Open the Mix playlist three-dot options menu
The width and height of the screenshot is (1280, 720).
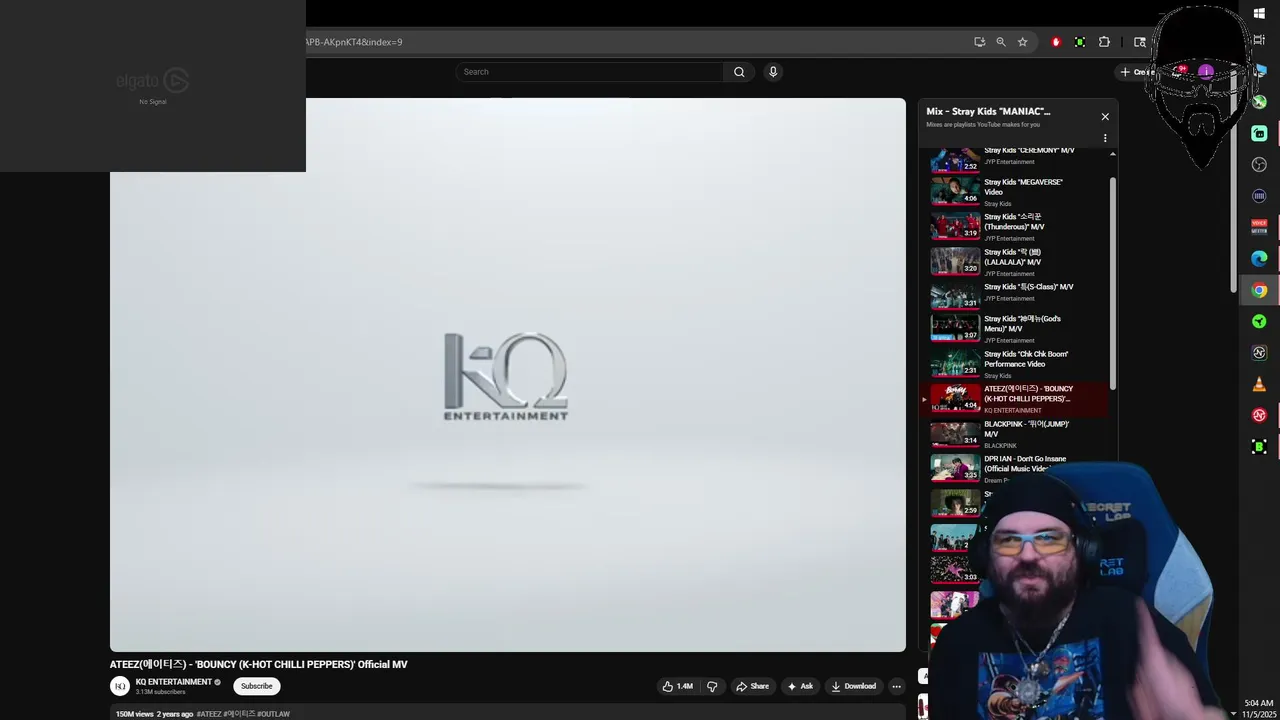click(1105, 138)
